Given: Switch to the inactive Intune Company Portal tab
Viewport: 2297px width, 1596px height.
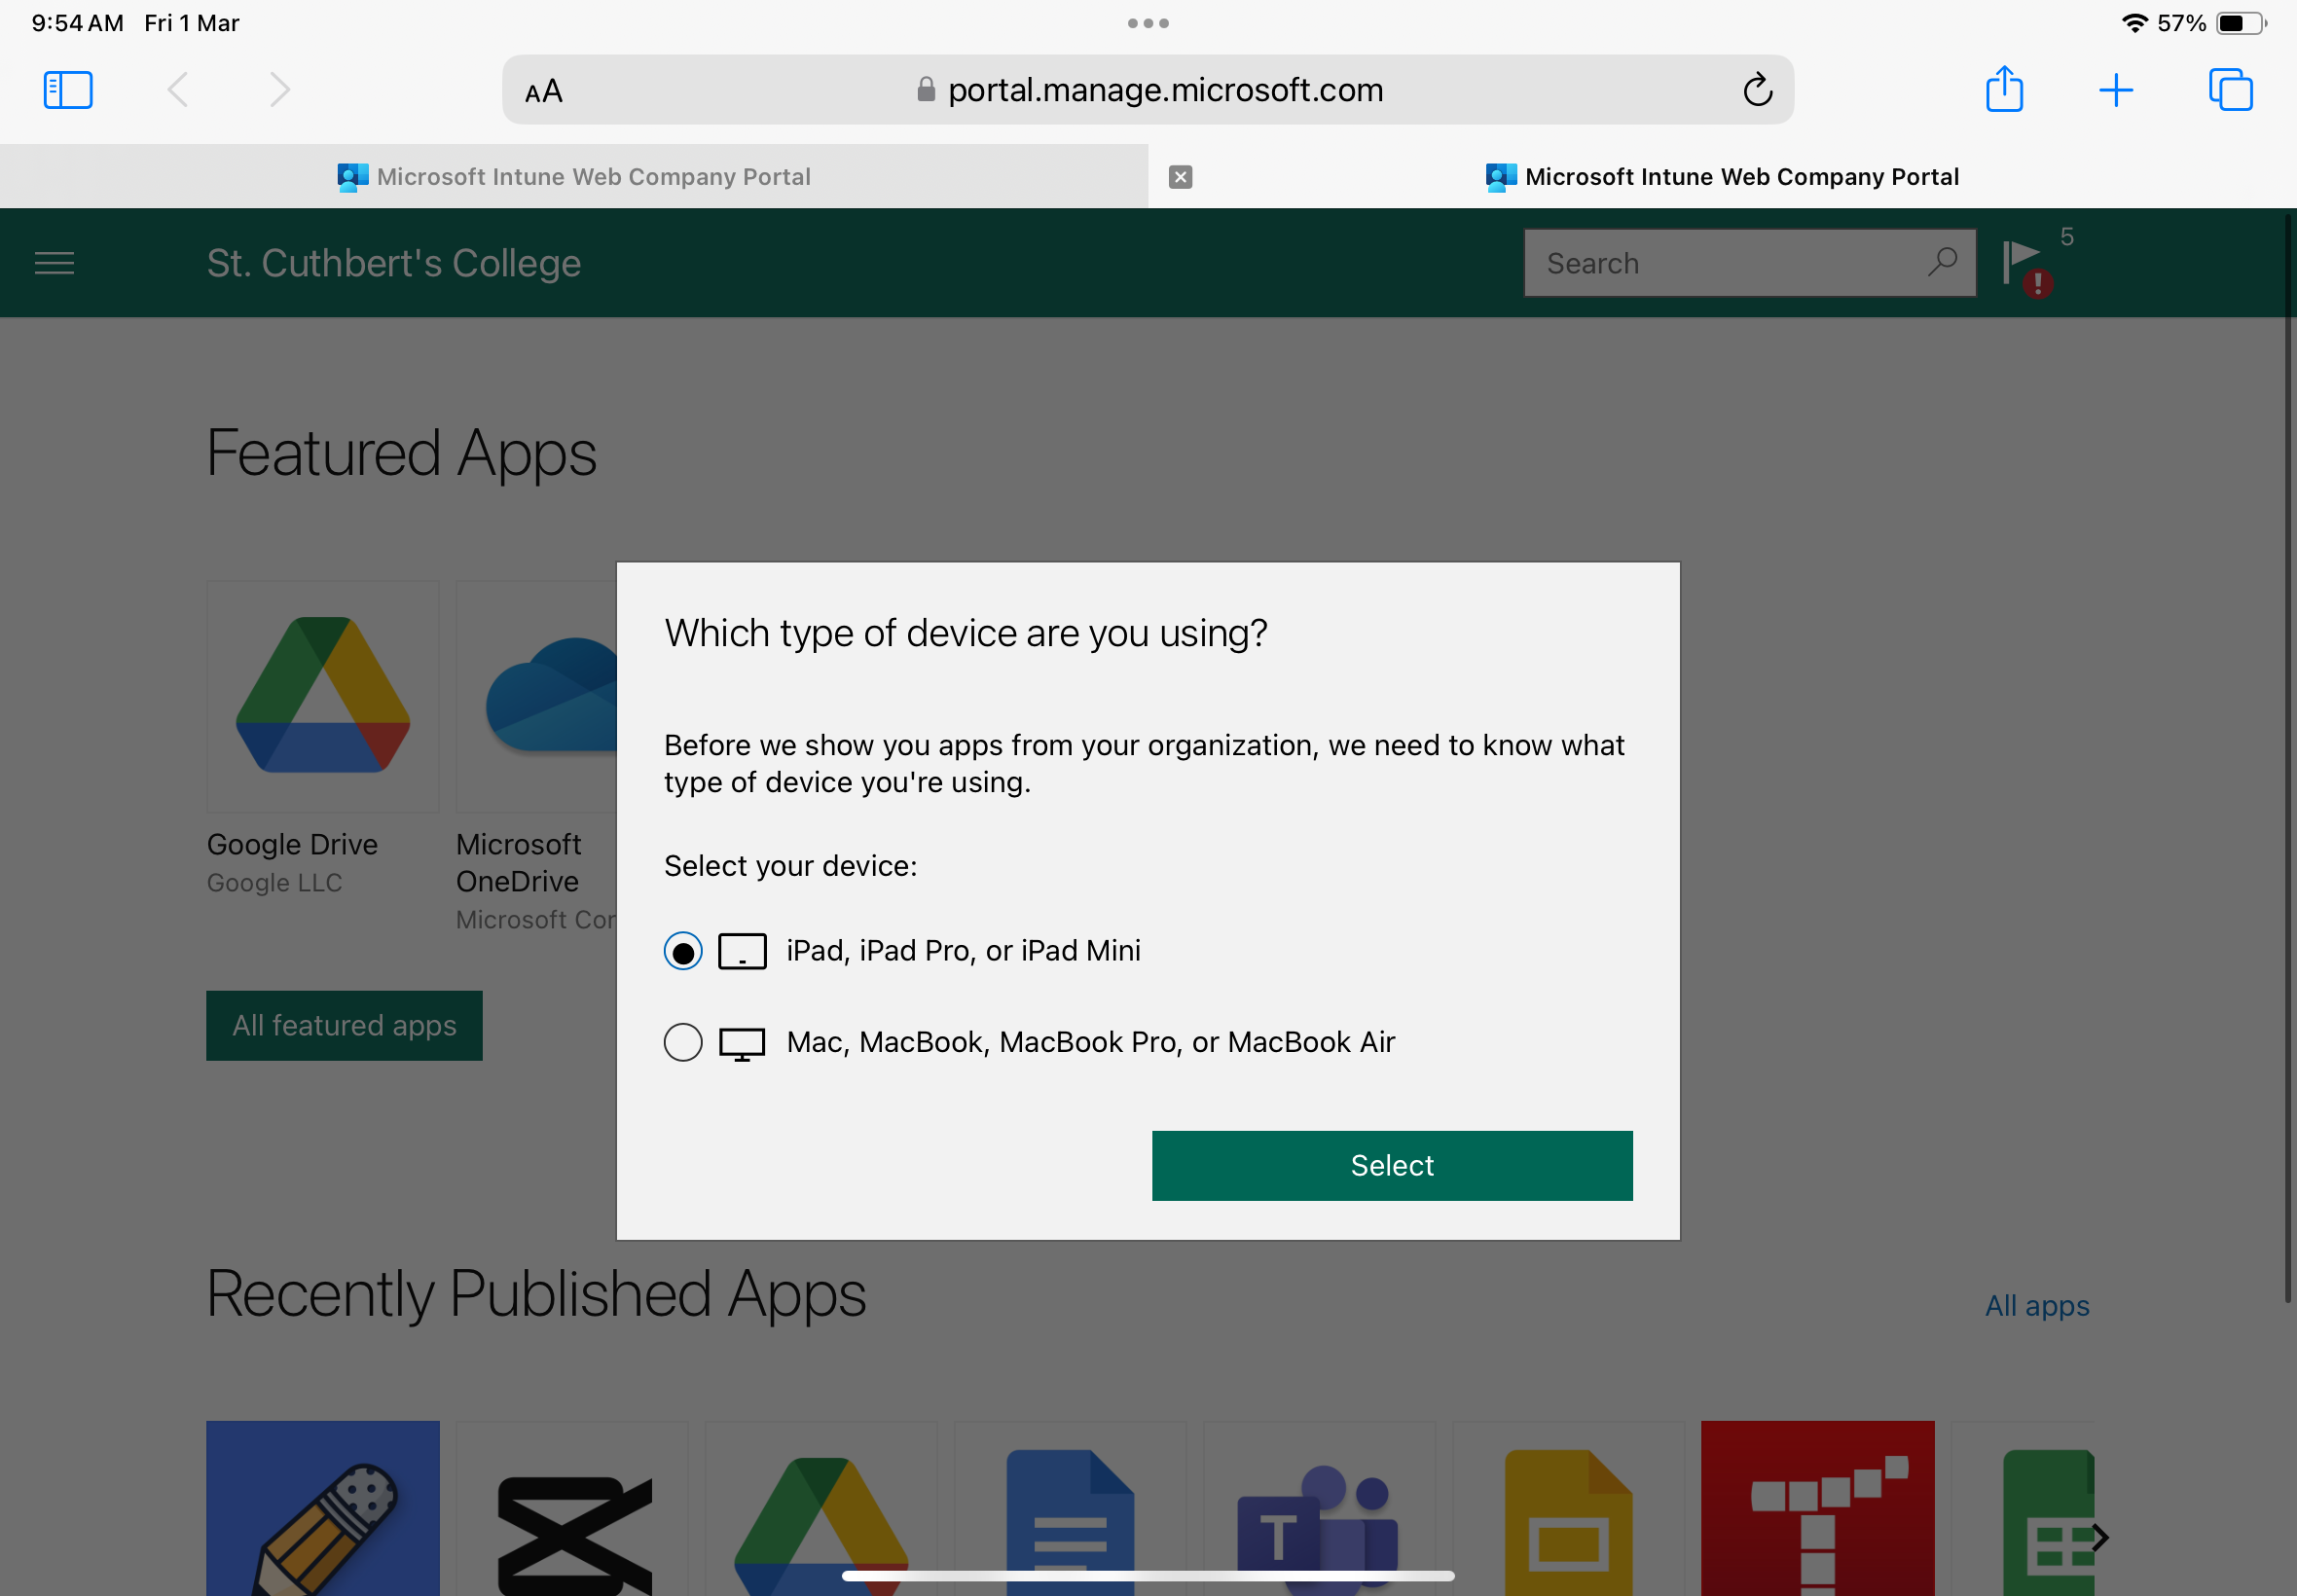Looking at the screenshot, I should pos(574,177).
